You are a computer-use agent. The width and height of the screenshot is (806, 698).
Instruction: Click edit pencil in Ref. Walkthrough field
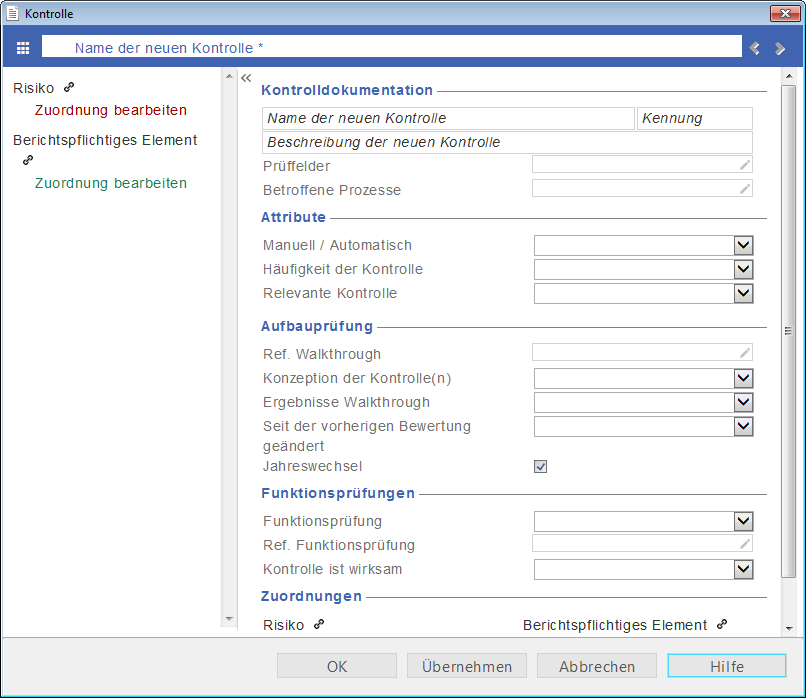[x=744, y=352]
